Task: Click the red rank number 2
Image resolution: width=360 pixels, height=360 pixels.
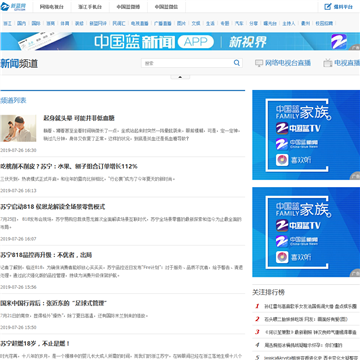Action: (257, 319)
